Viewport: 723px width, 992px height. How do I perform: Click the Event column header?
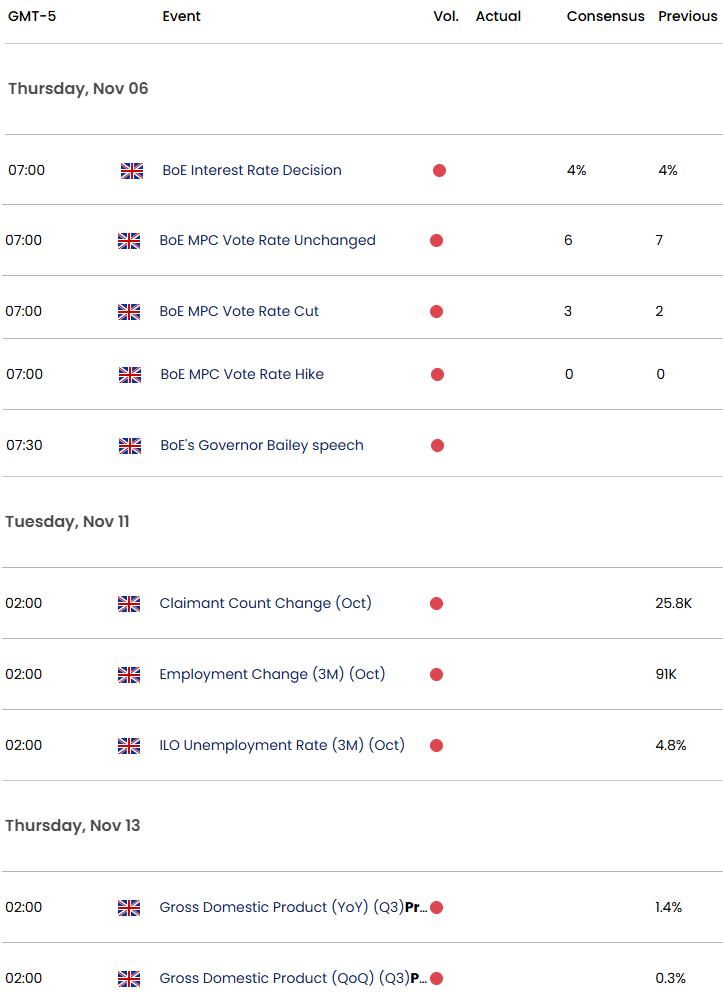(182, 17)
